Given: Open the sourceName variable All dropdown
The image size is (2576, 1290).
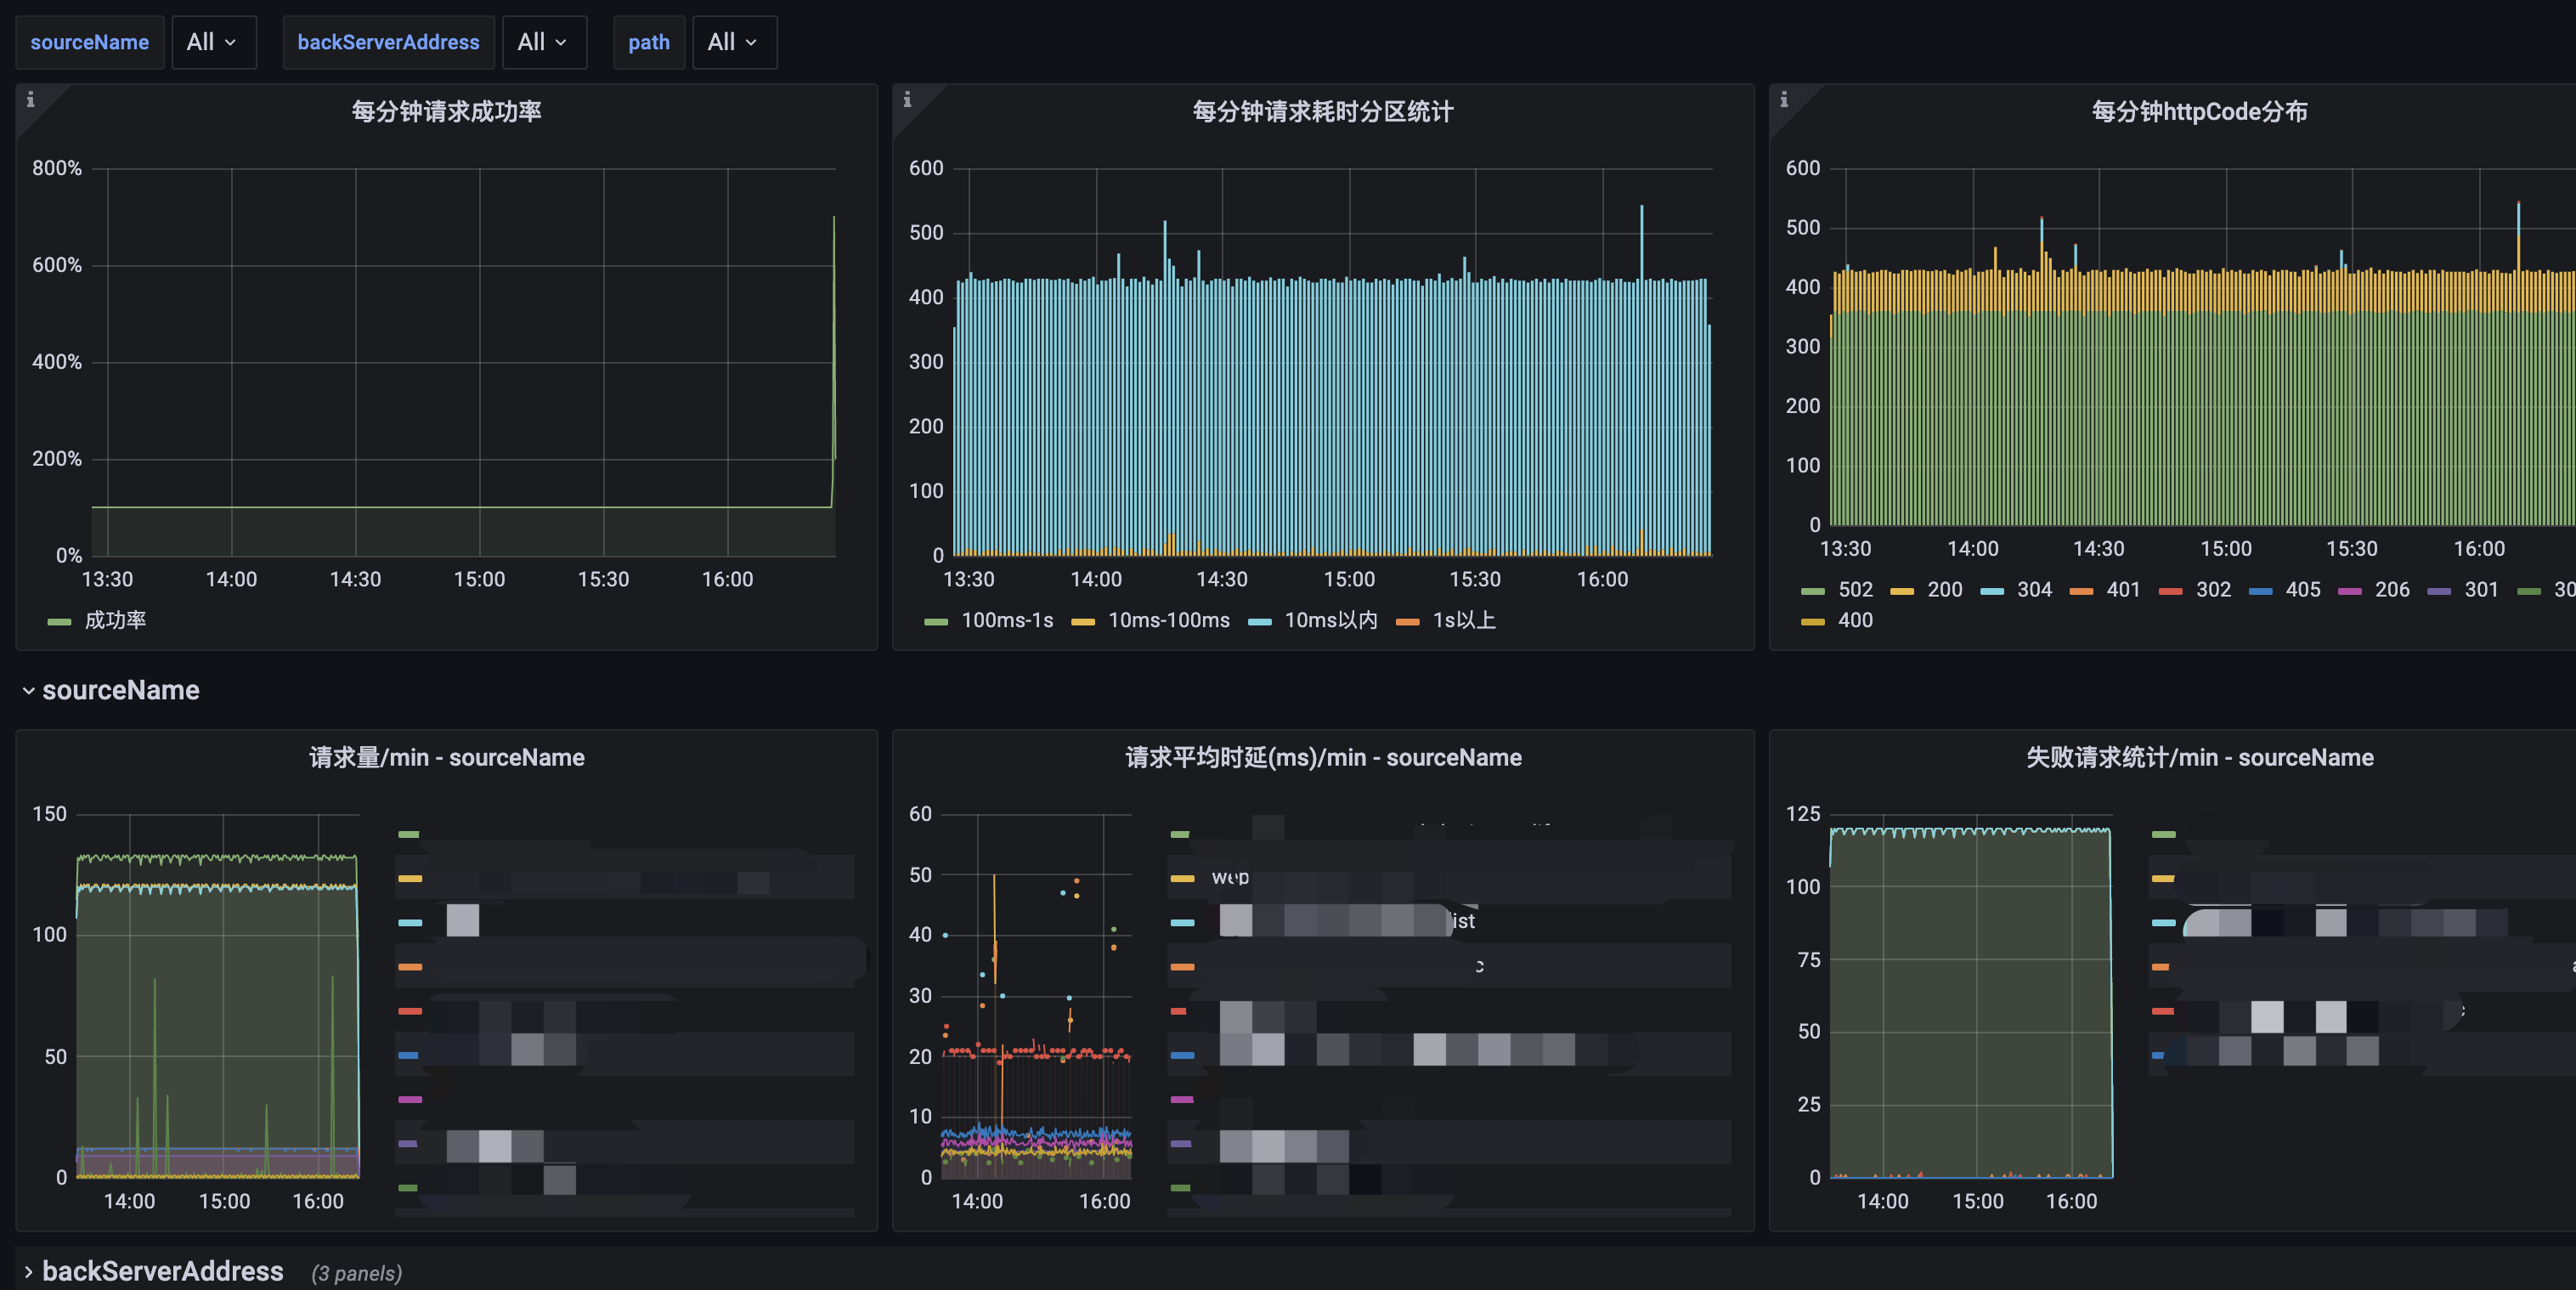Looking at the screenshot, I should 213,42.
